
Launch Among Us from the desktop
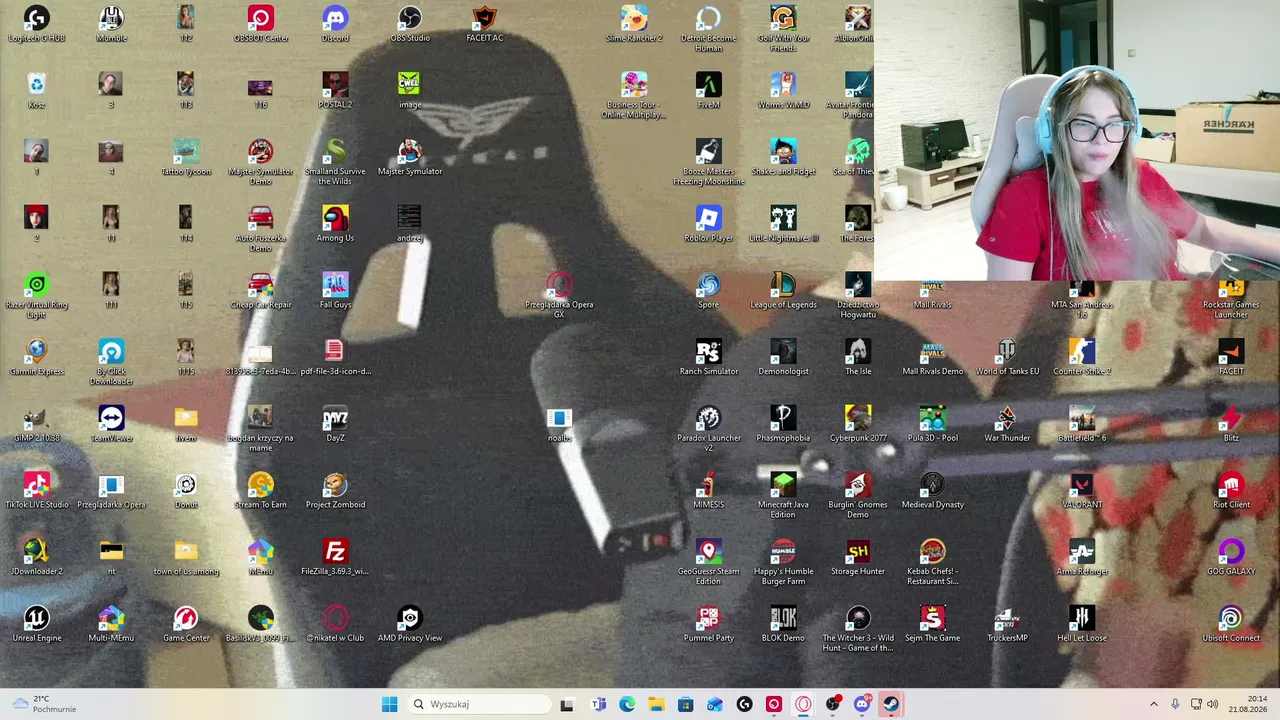(x=335, y=225)
